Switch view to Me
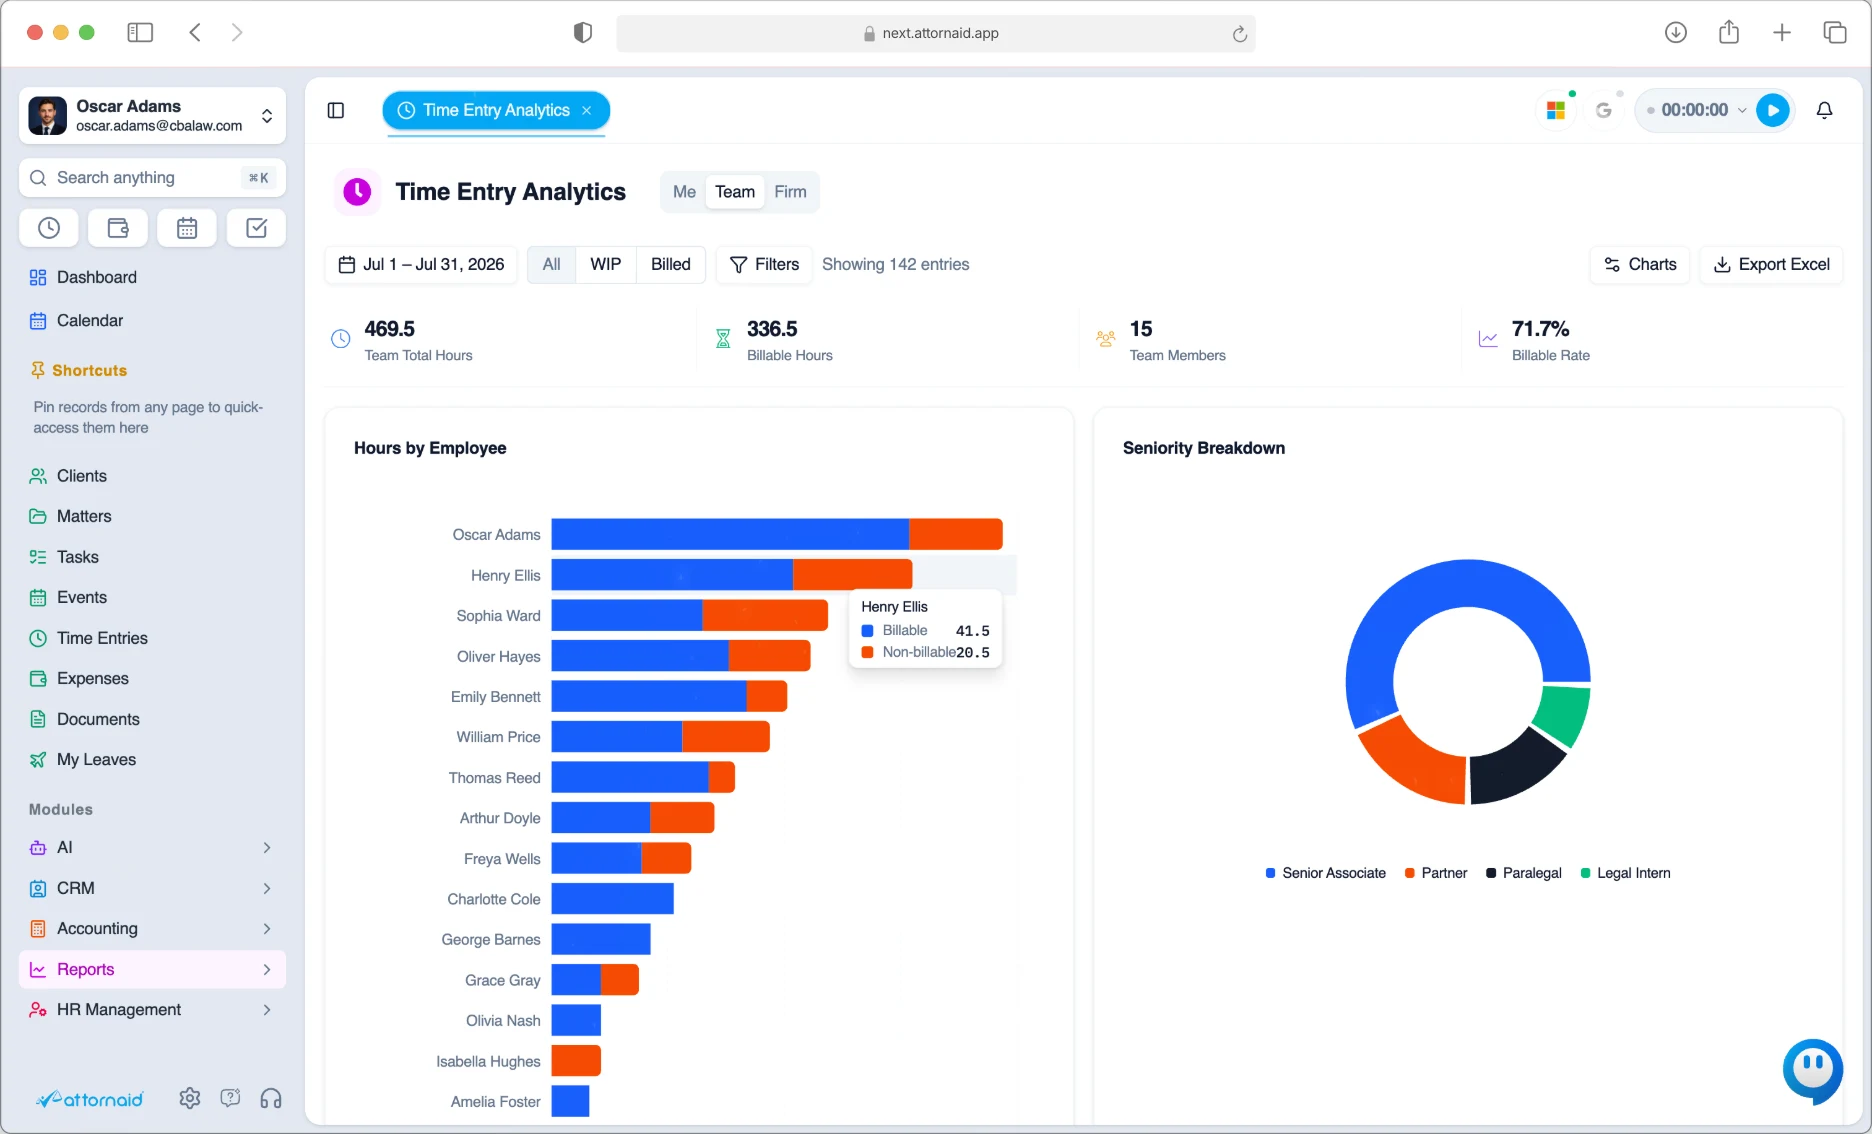This screenshot has height=1134, width=1872. point(684,192)
